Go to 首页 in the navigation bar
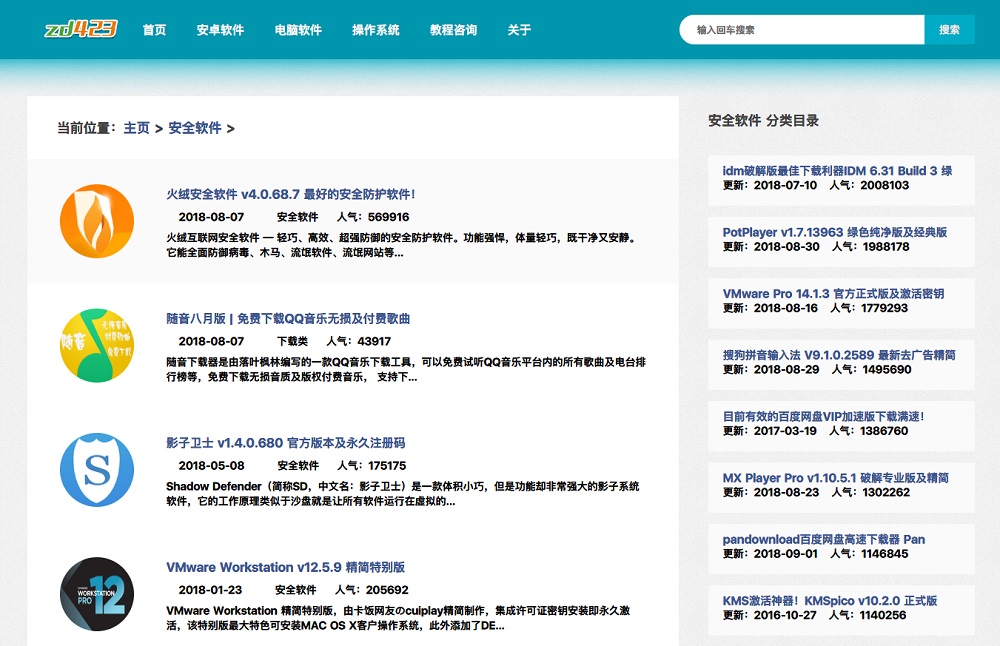Image resolution: width=1000 pixels, height=646 pixels. [154, 30]
